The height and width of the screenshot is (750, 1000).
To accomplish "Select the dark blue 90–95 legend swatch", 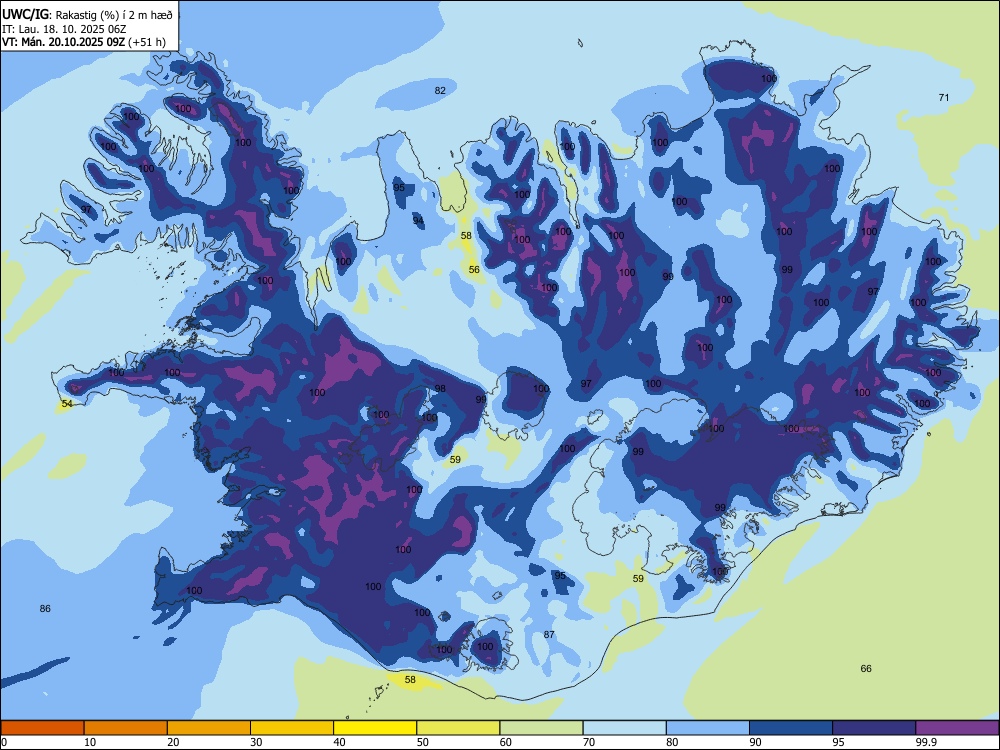I will click(x=791, y=728).
